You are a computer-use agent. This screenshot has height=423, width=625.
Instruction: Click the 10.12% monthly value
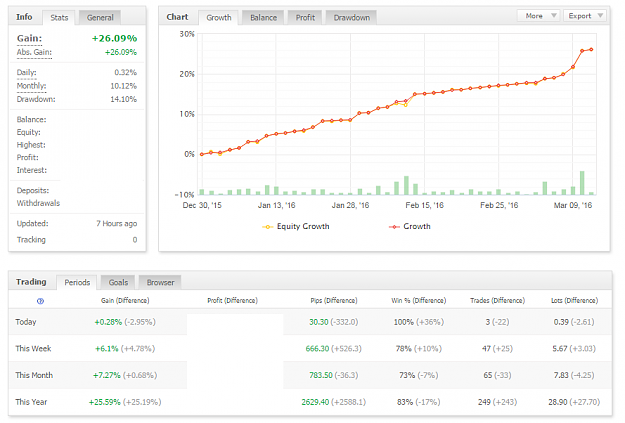coord(124,86)
